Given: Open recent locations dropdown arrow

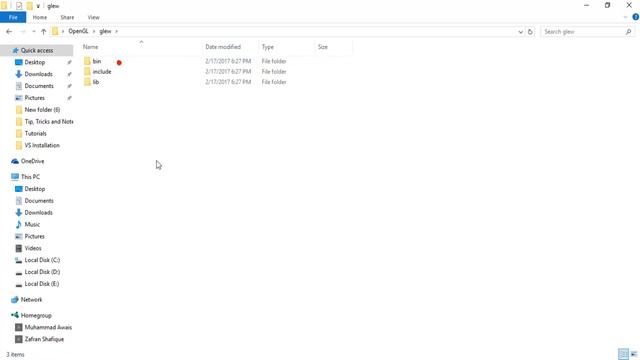Looking at the screenshot, I should click(33, 31).
